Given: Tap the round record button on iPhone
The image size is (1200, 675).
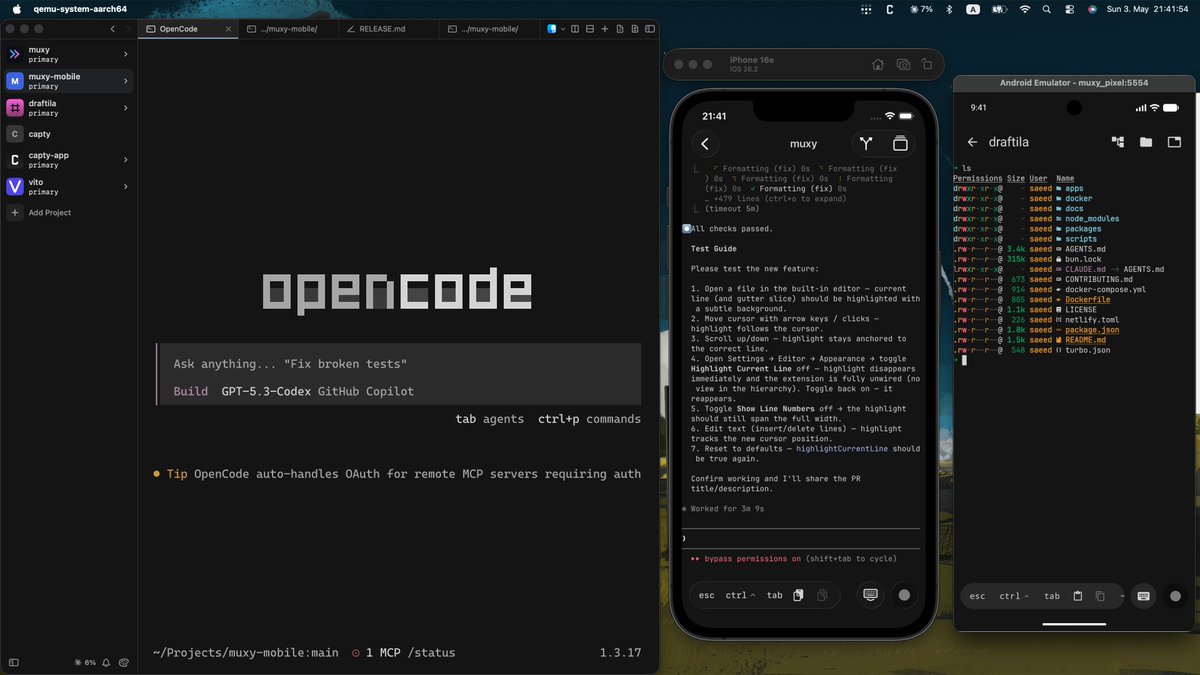Looking at the screenshot, I should click(x=904, y=595).
